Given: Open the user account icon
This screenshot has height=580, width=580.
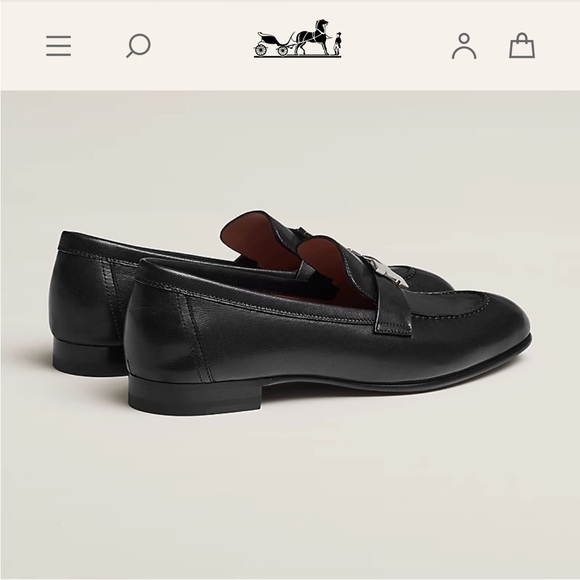Looking at the screenshot, I should point(464,46).
